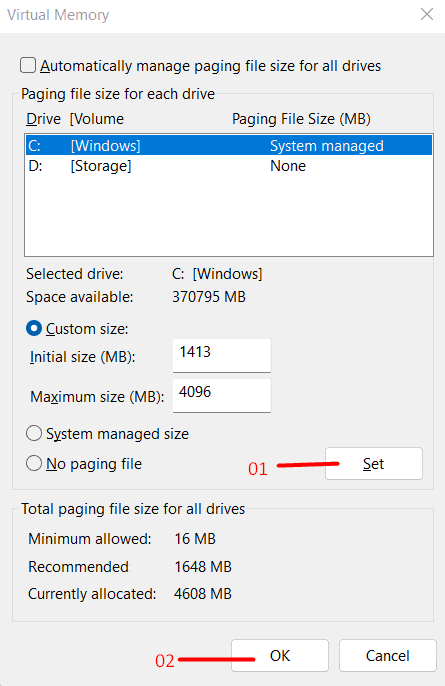Image resolution: width=445 pixels, height=686 pixels.
Task: Close the Virtual Memory dialog window
Action: tap(427, 14)
